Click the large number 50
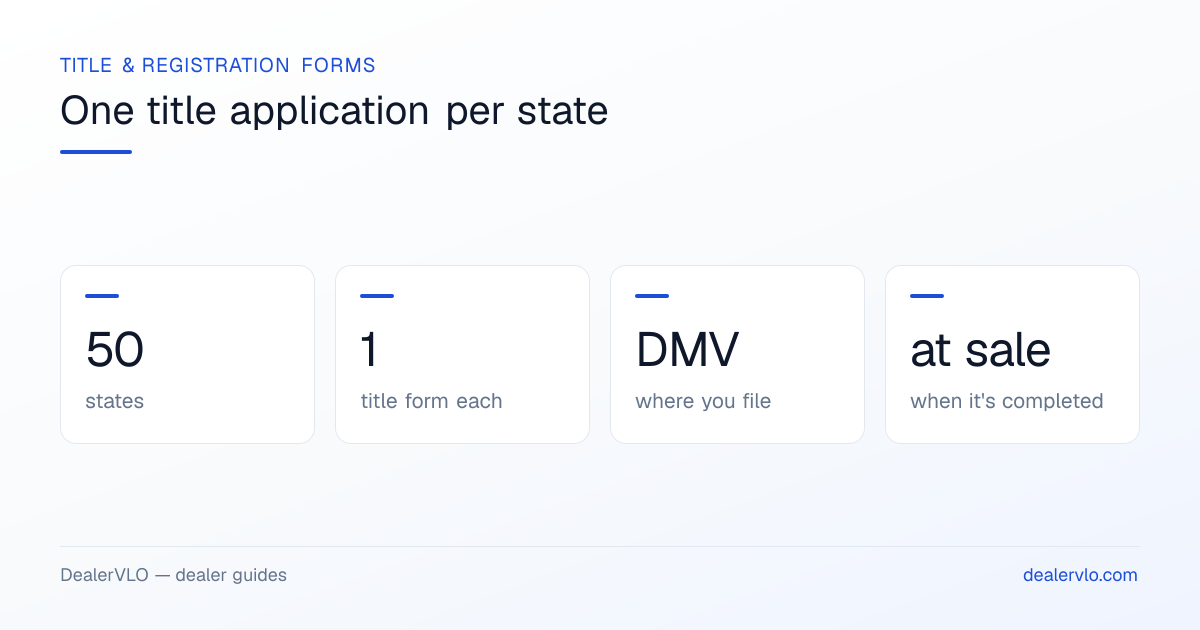This screenshot has width=1200, height=630. point(115,350)
